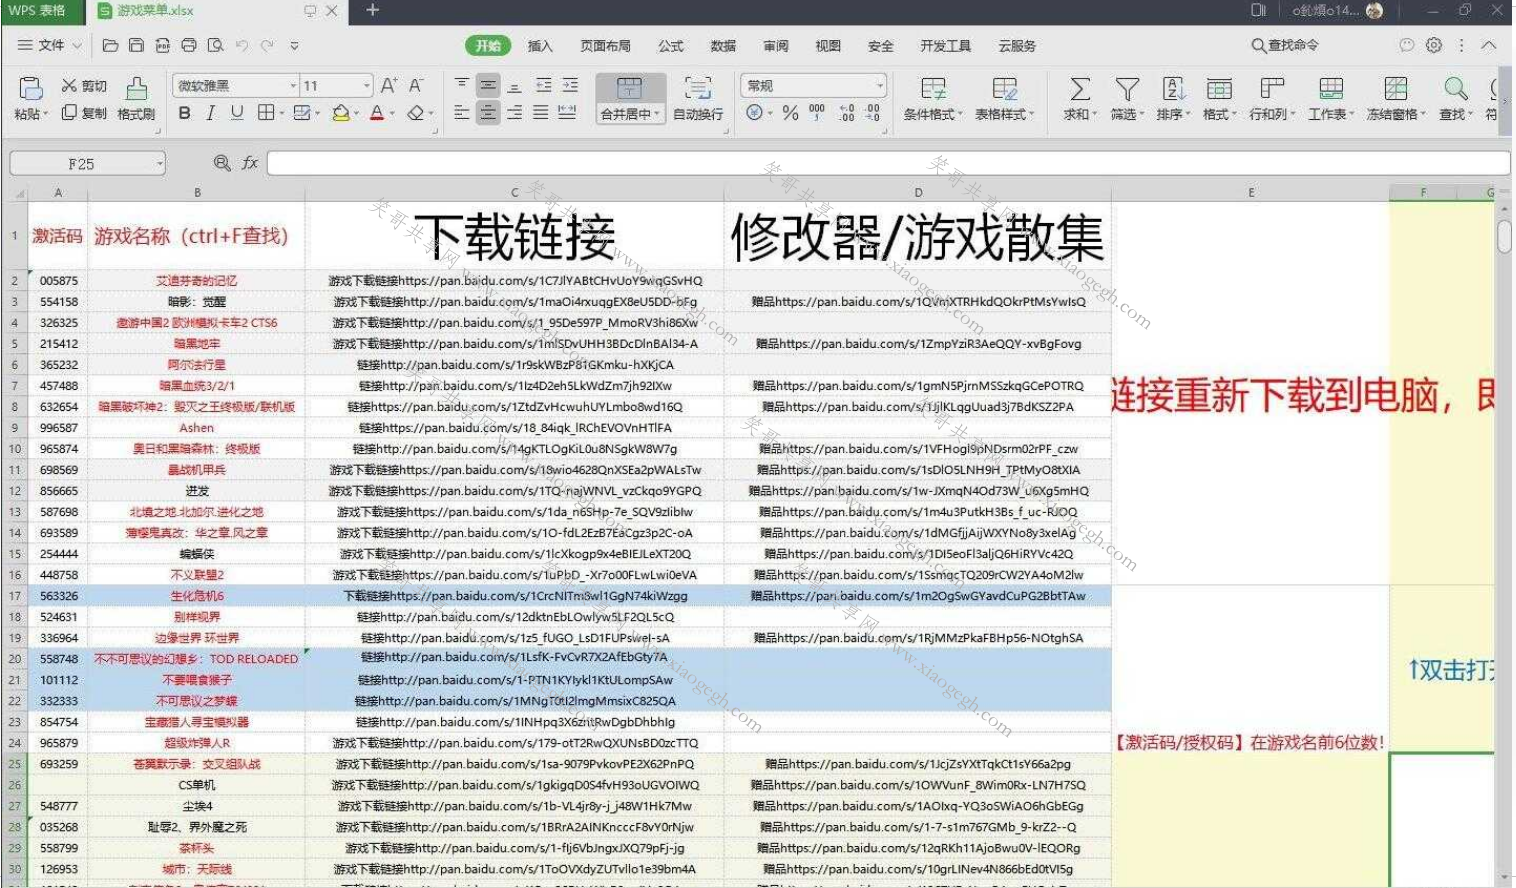Image resolution: width=1516 pixels, height=888 pixels.
Task: Export to PDF using the PDF icon
Action: point(162,45)
